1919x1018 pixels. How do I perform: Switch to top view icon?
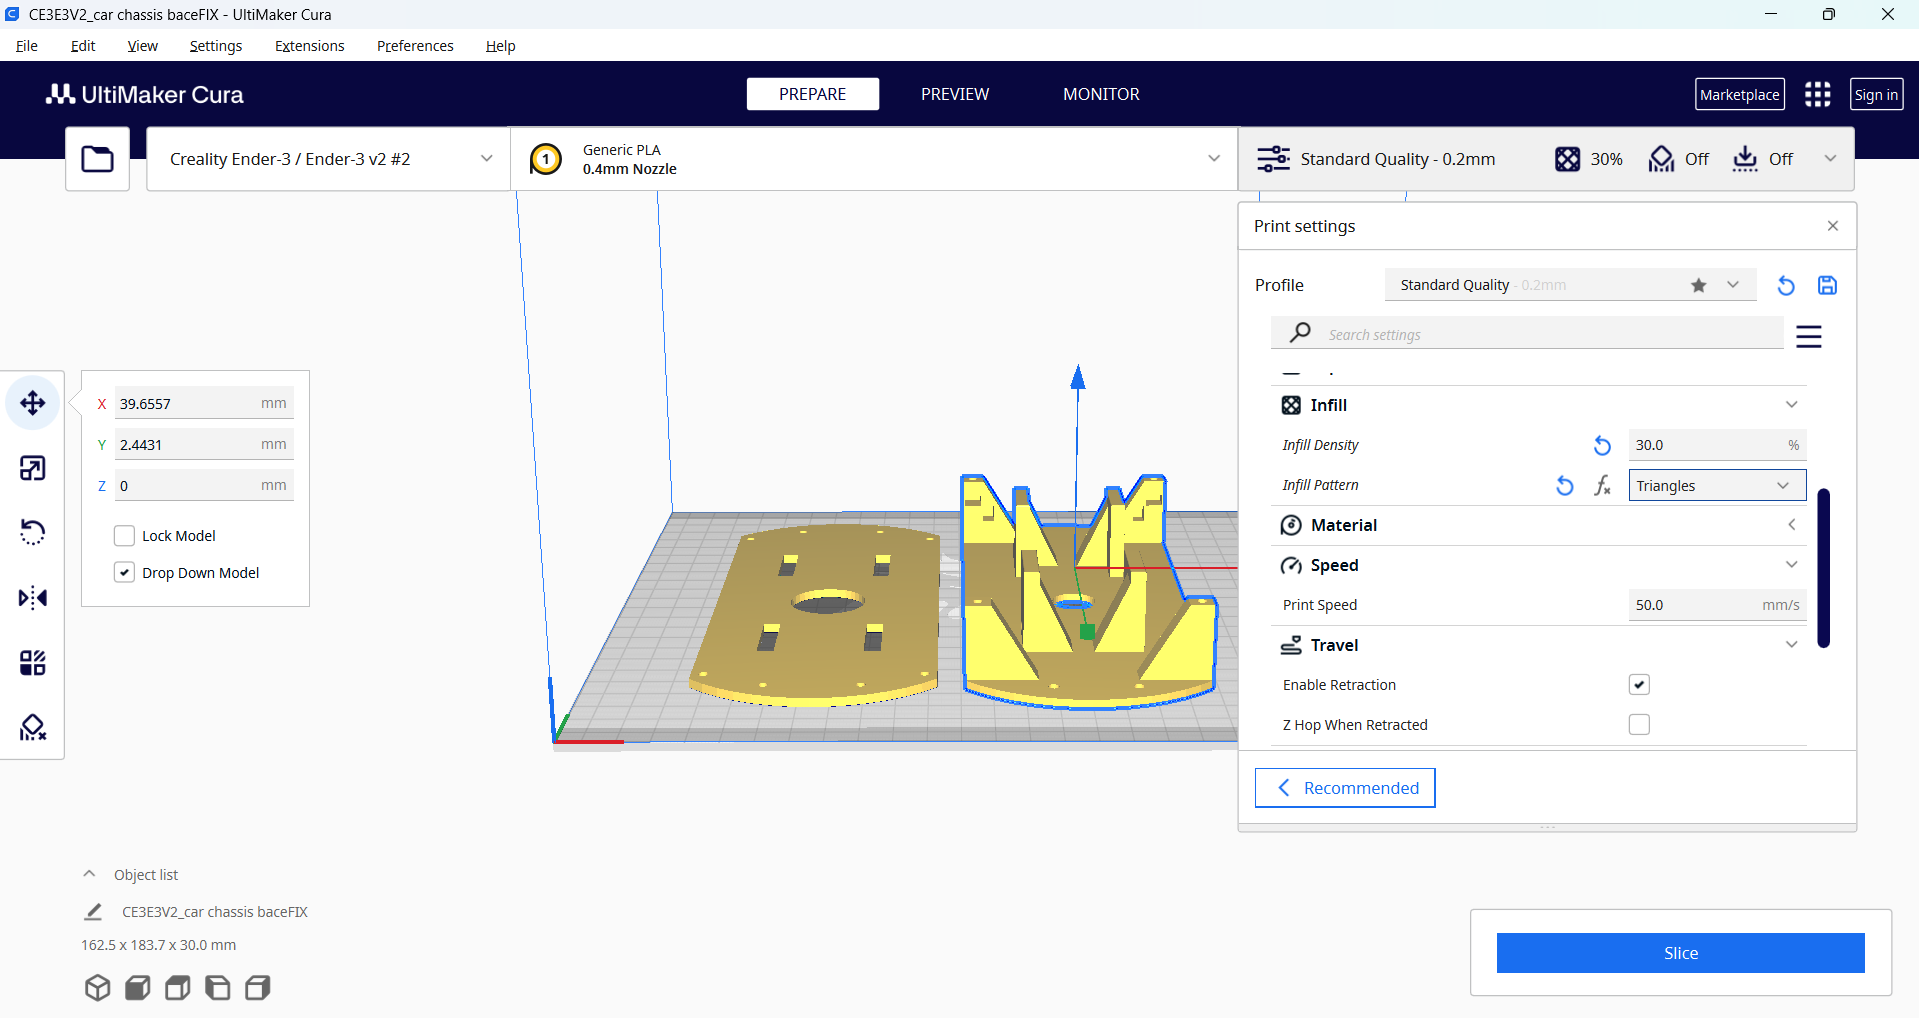point(178,988)
